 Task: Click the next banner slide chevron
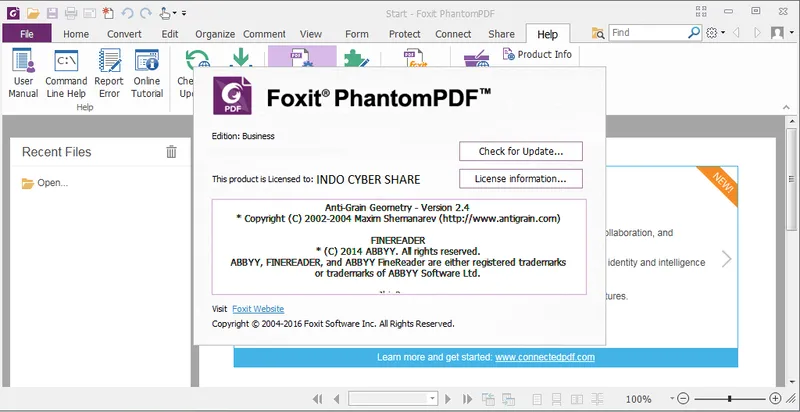[x=727, y=259]
